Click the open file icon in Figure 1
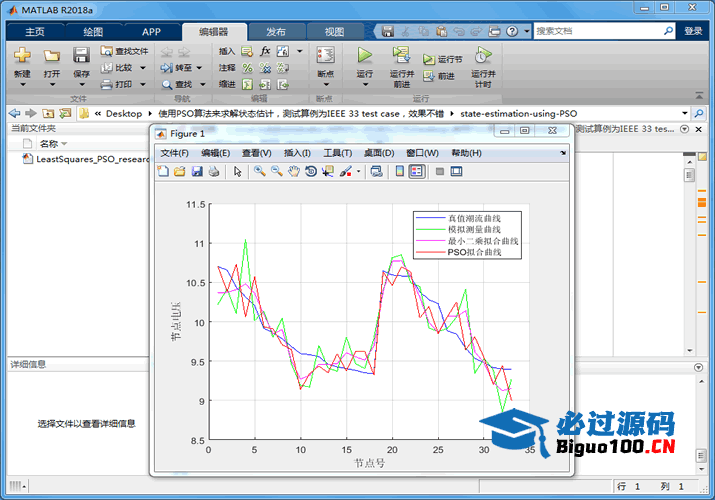The height and width of the screenshot is (500, 715). pyautogui.click(x=180, y=171)
